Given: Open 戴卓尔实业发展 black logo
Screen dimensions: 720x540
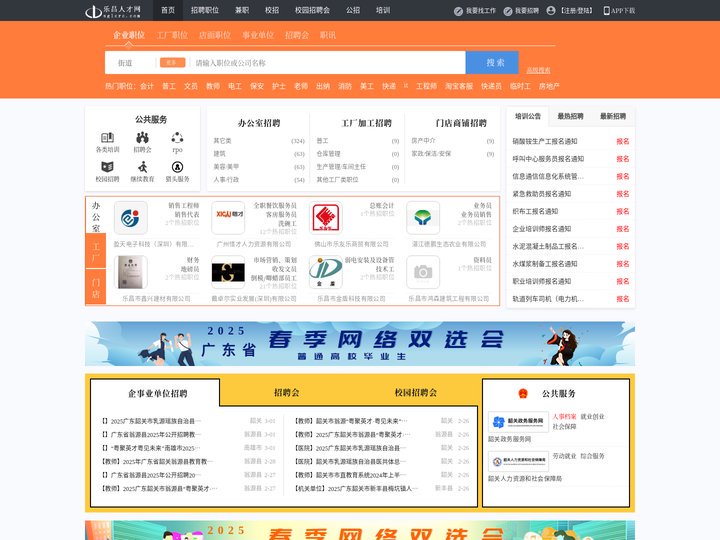Looking at the screenshot, I should (x=228, y=272).
